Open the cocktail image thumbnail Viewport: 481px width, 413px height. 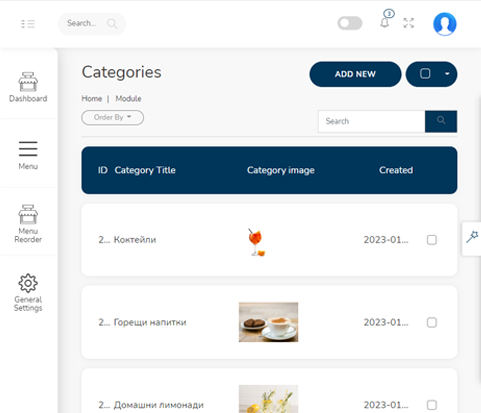click(256, 242)
